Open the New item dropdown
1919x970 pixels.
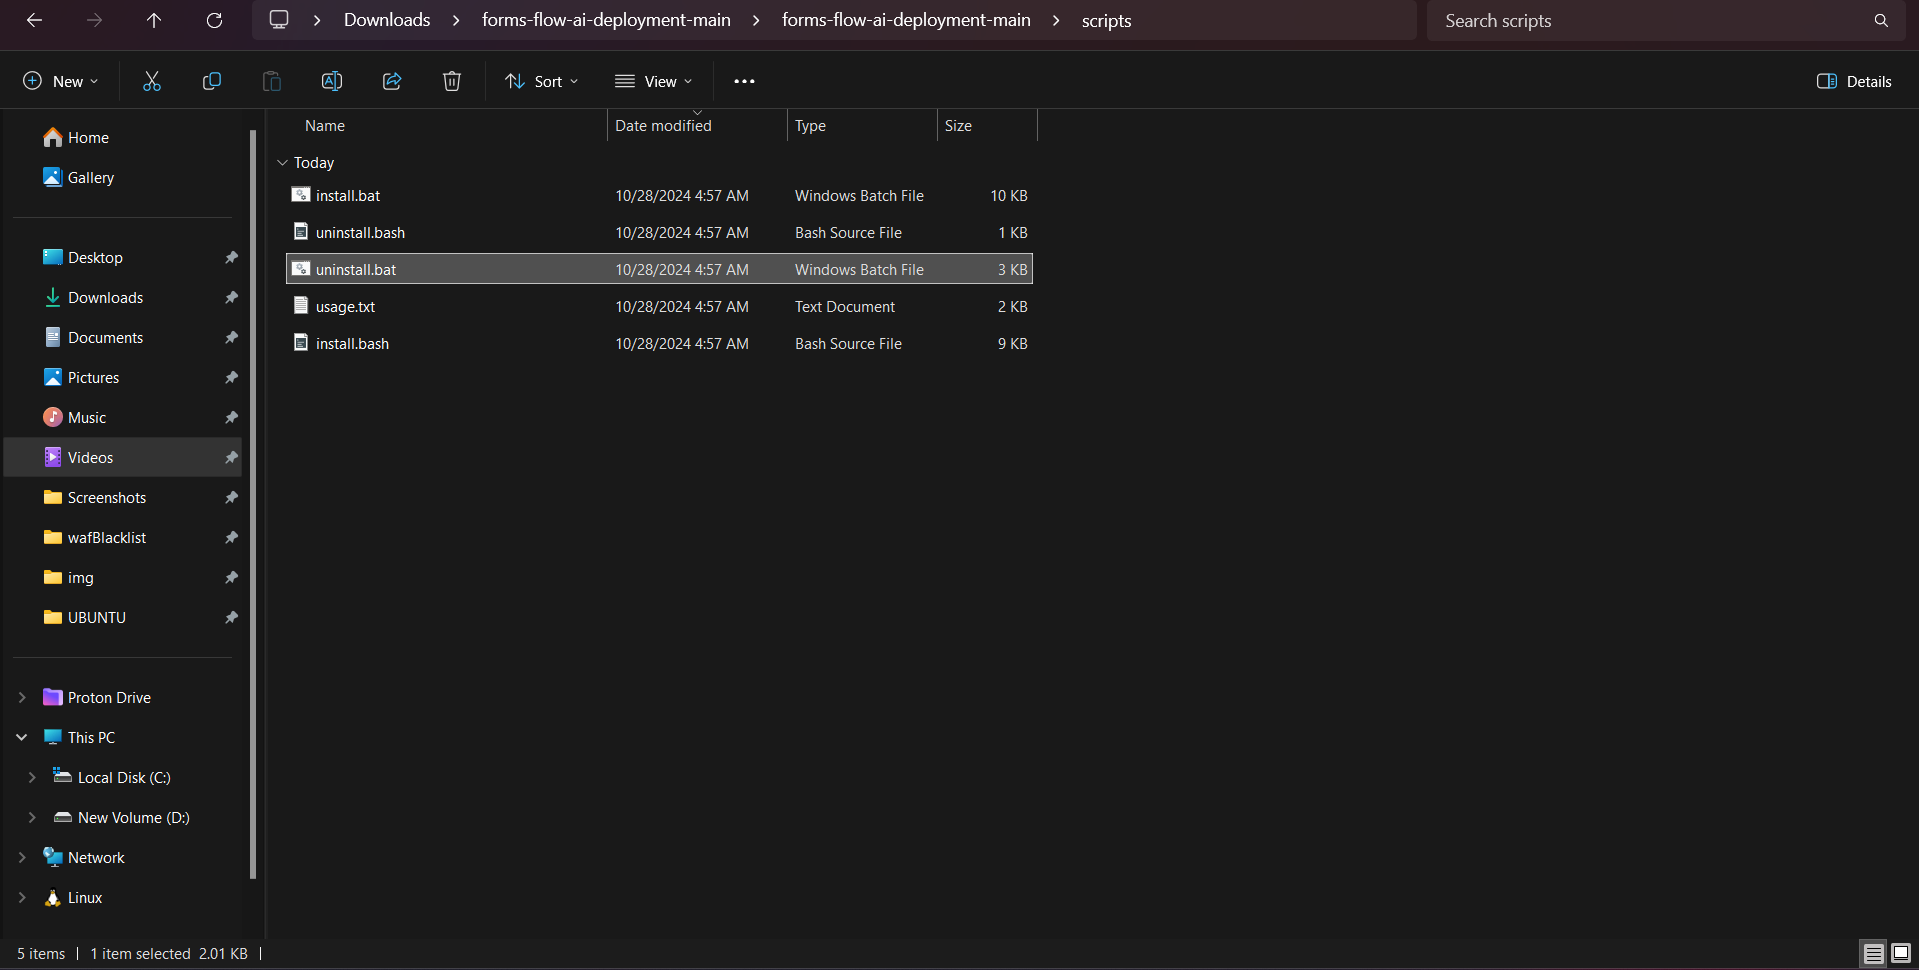coord(60,81)
